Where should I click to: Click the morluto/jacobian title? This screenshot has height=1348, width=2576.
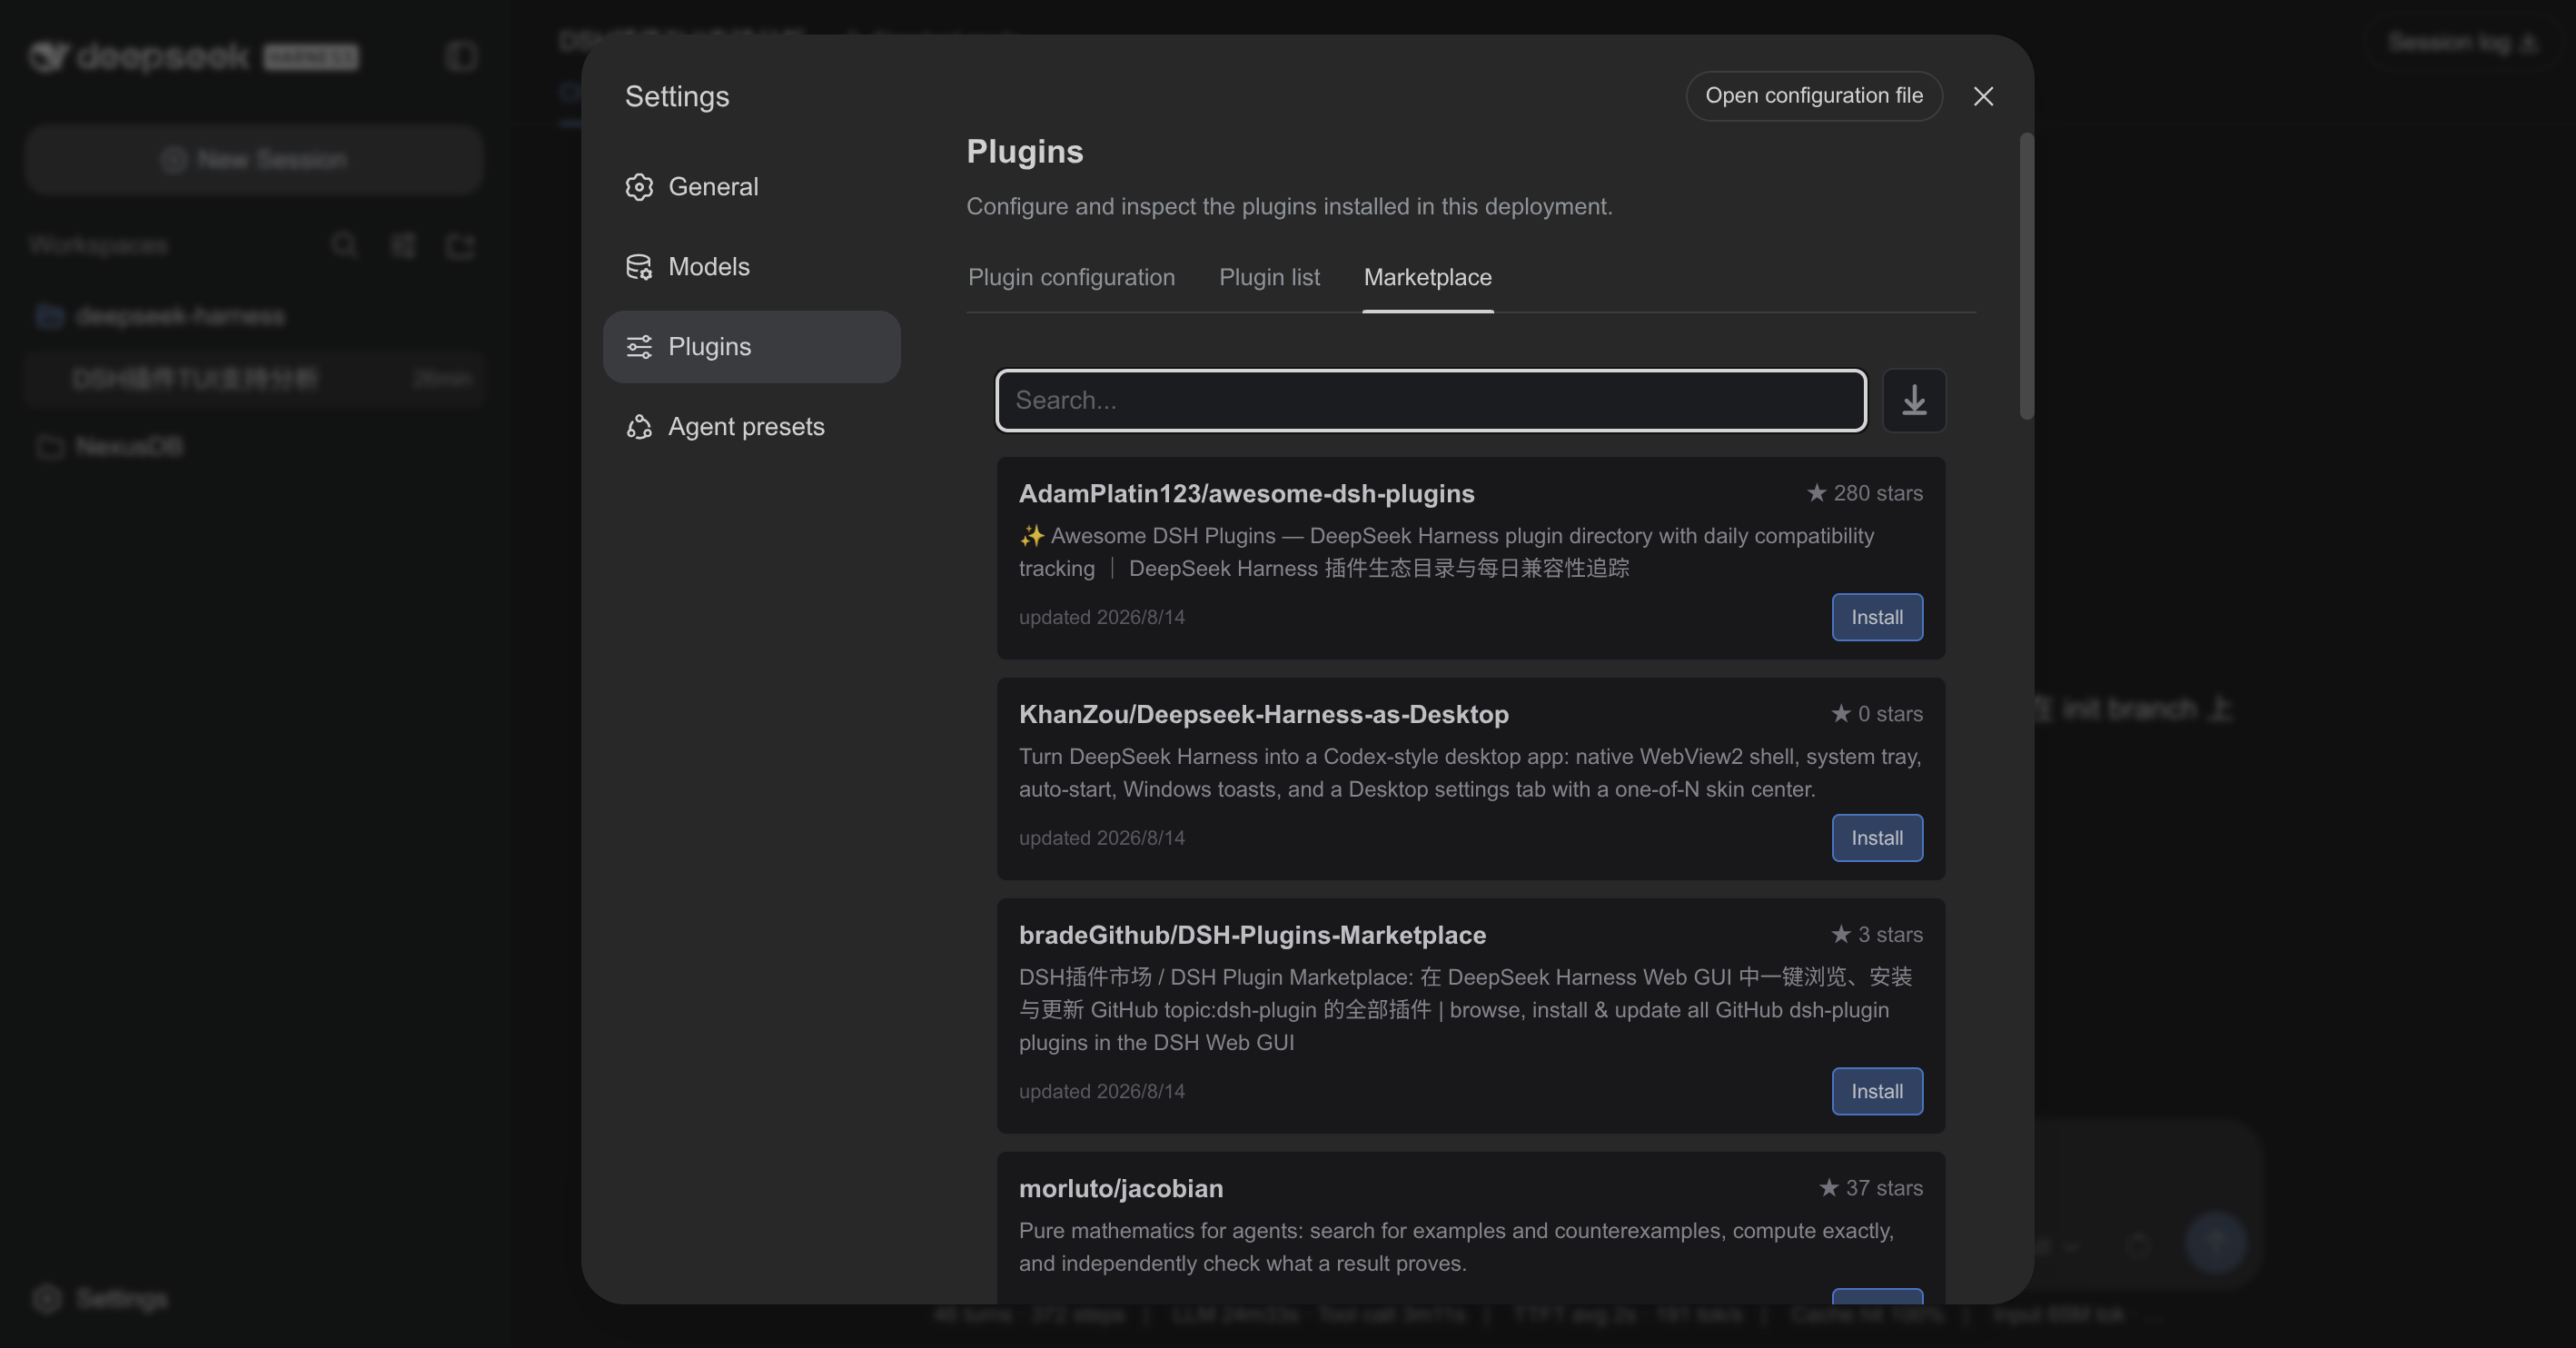[x=1121, y=1188]
